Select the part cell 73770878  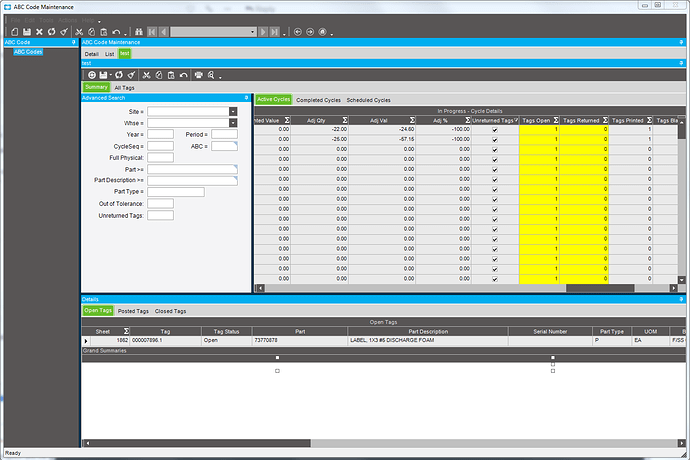point(300,340)
